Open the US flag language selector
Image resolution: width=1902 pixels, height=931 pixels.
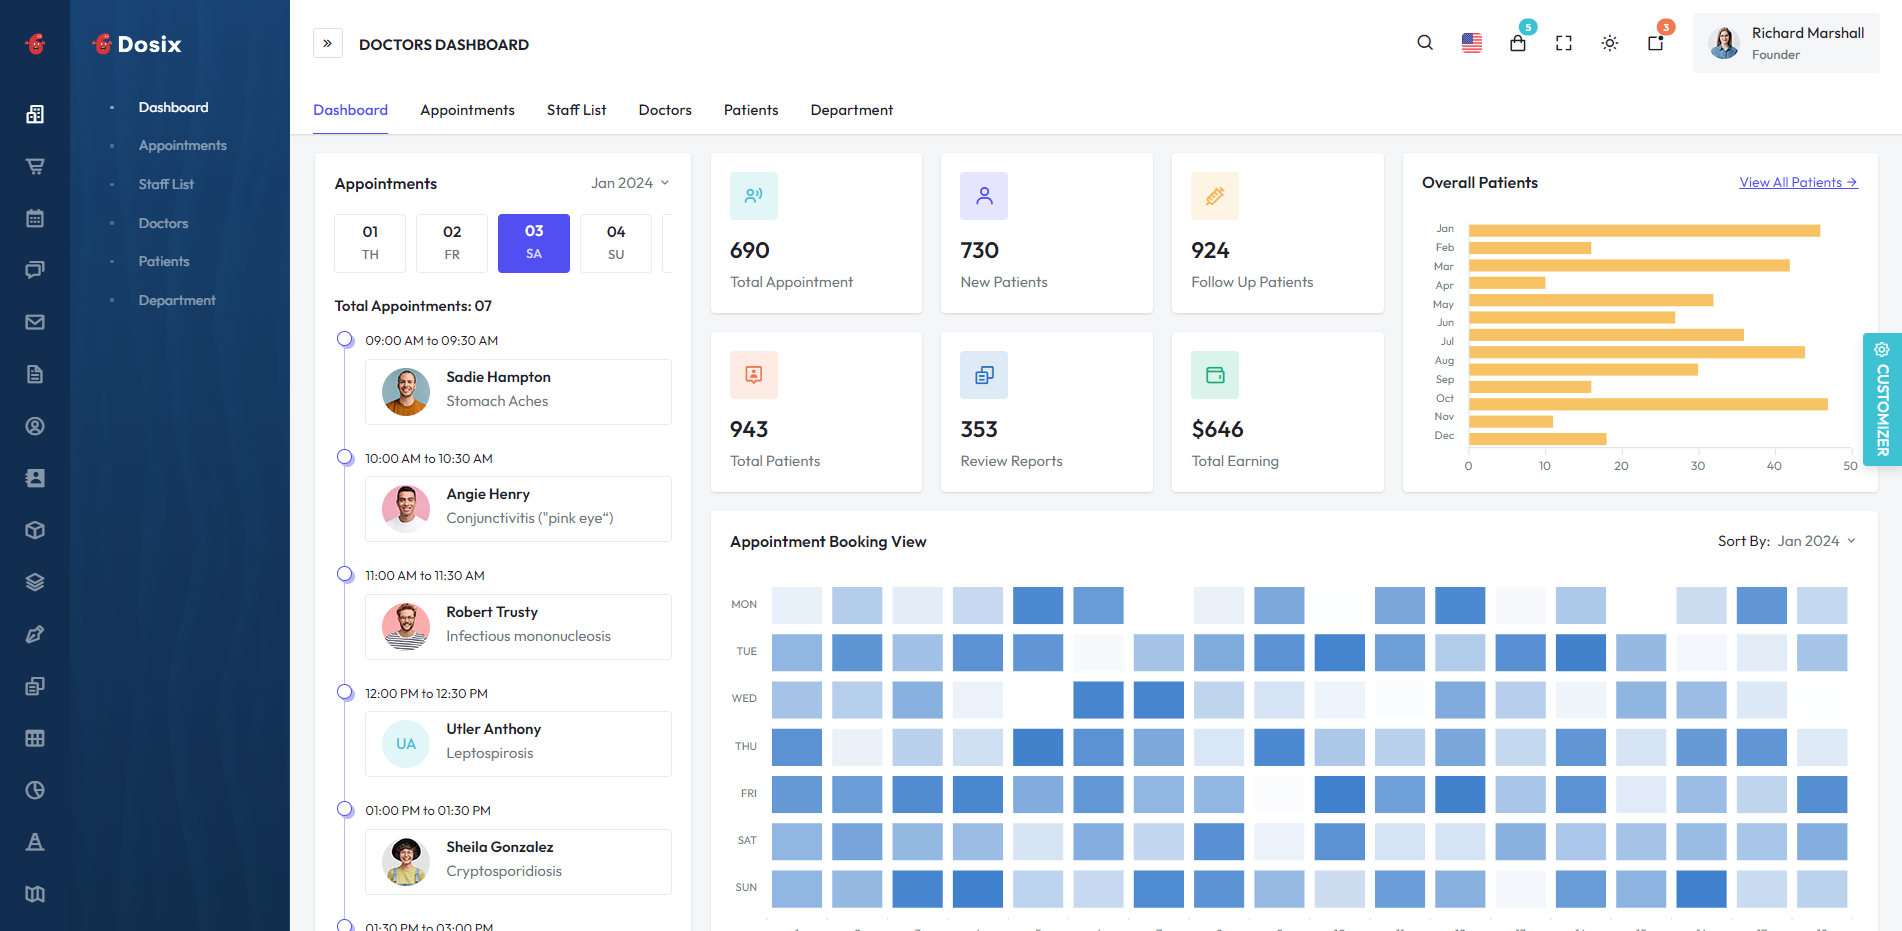(1472, 43)
